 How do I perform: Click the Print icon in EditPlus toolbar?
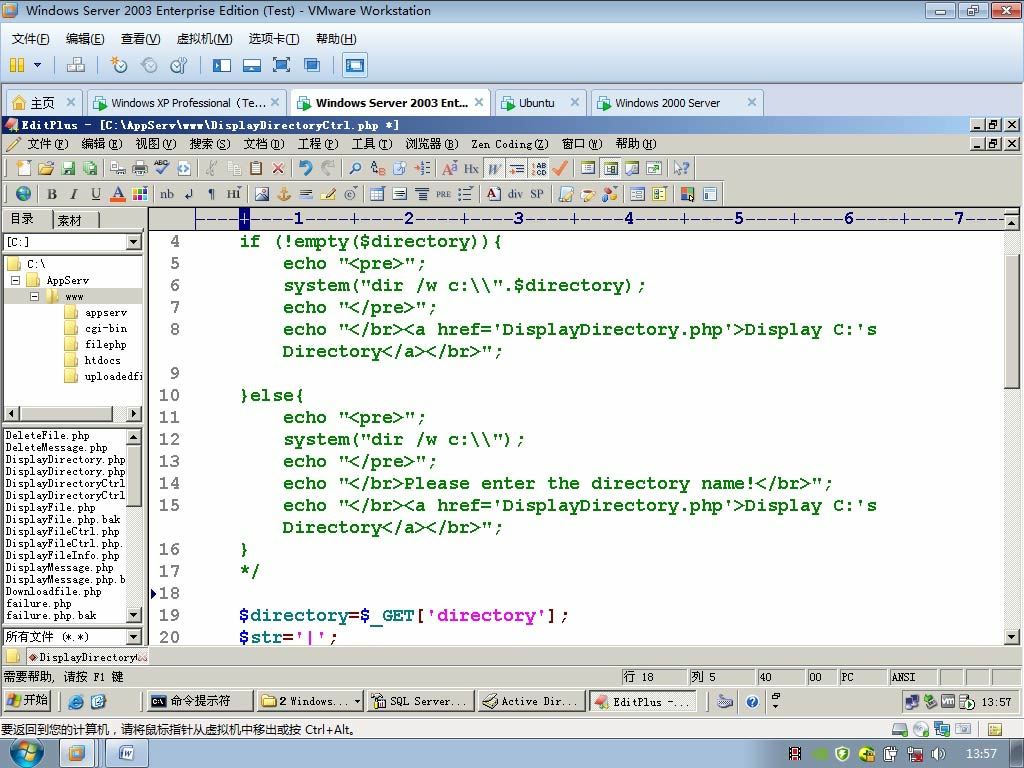(x=140, y=168)
